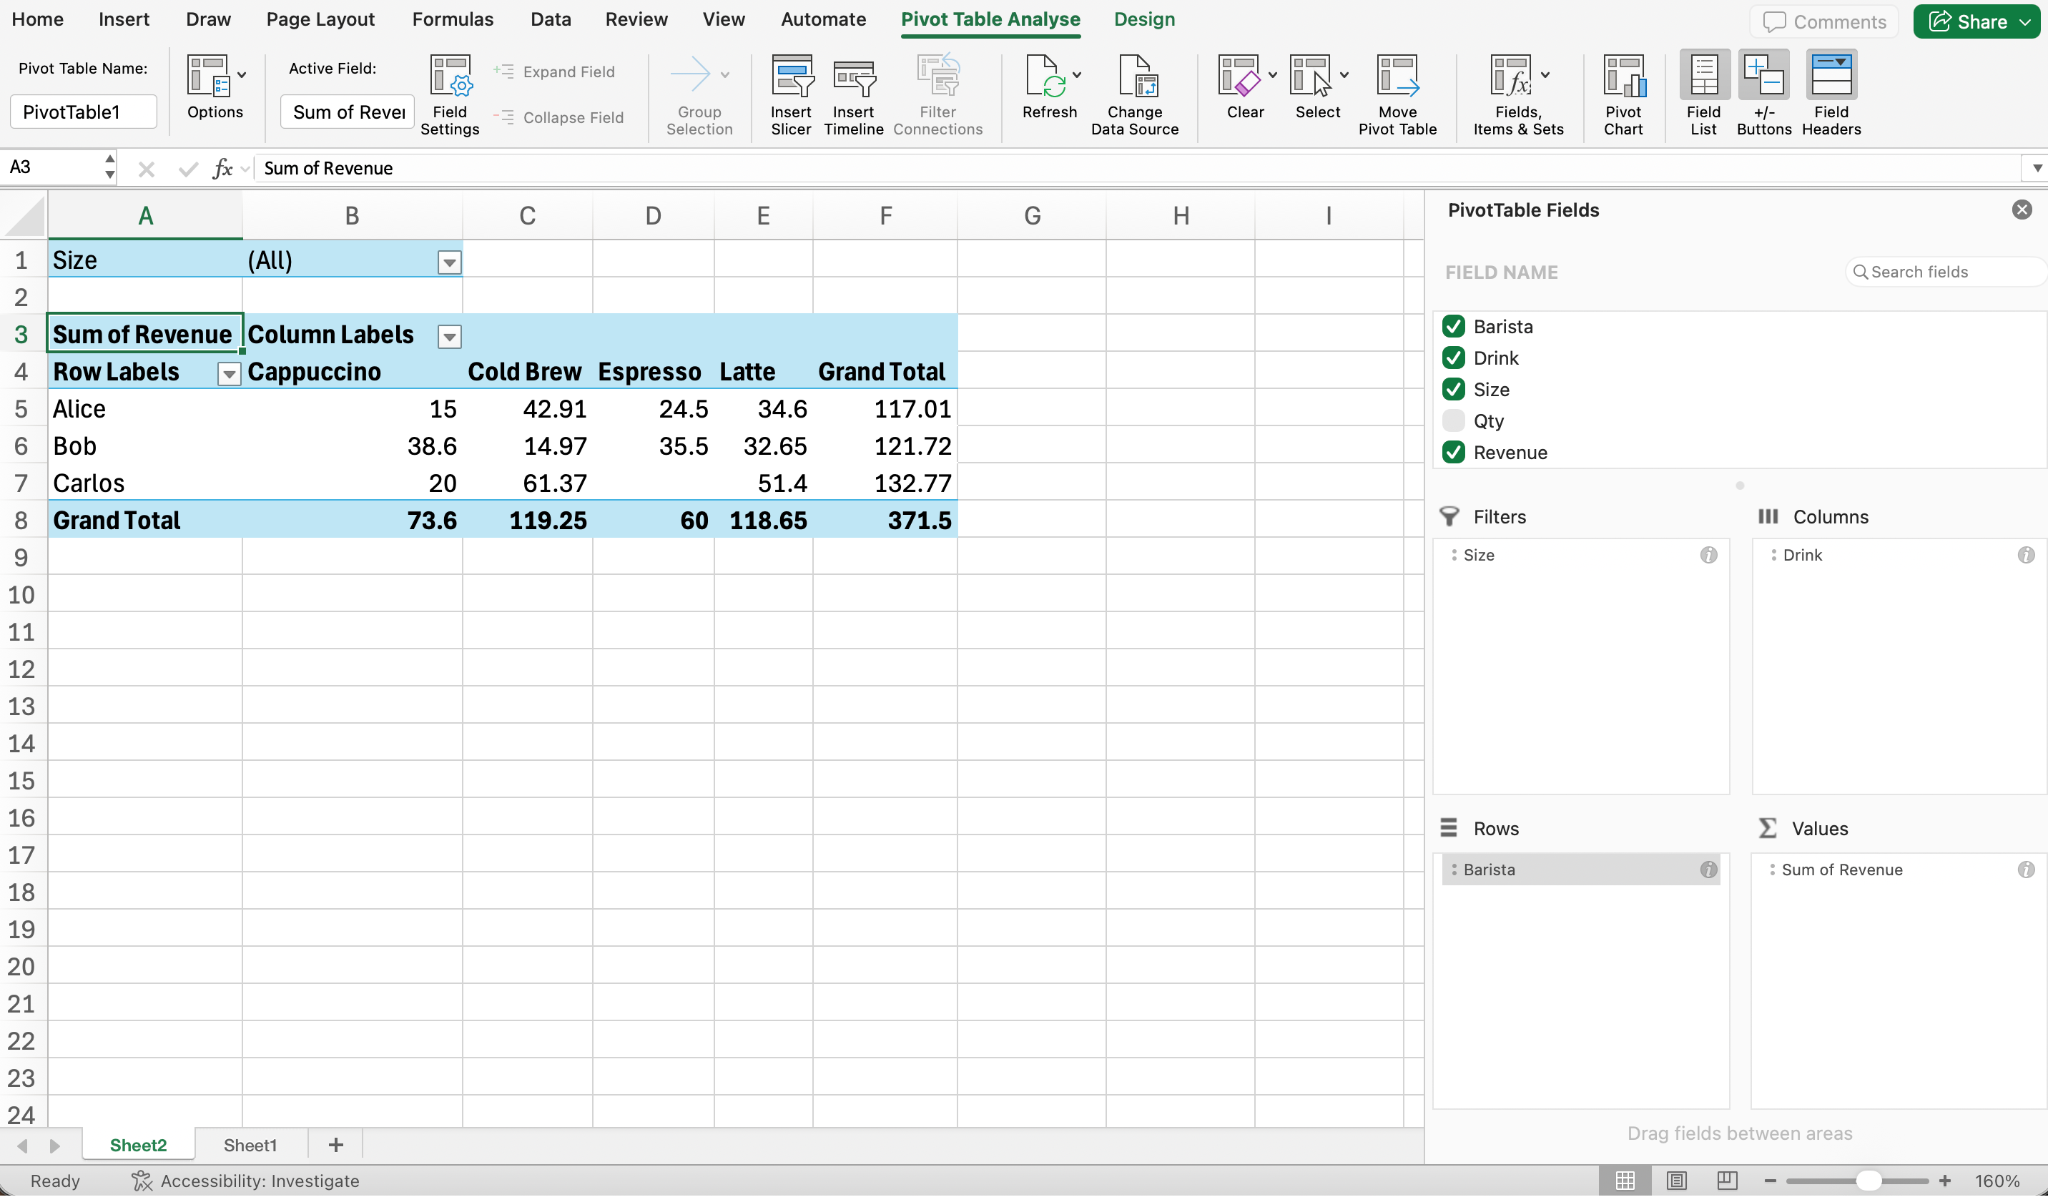Open the Column Labels filter dropdown
Viewport: 2048px width, 1196px height.
tap(450, 337)
